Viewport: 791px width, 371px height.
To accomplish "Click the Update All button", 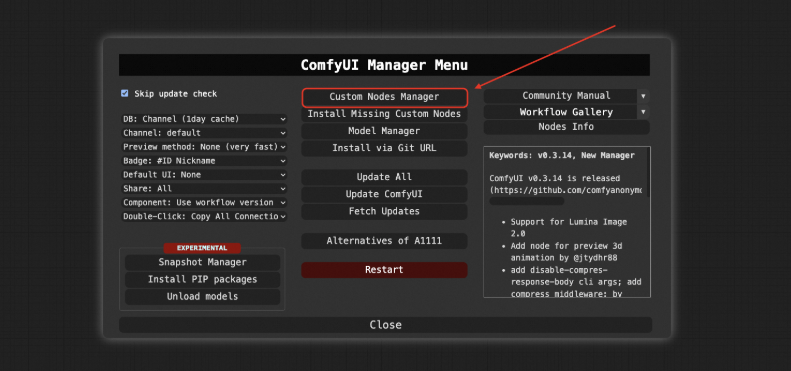I will tap(384, 177).
